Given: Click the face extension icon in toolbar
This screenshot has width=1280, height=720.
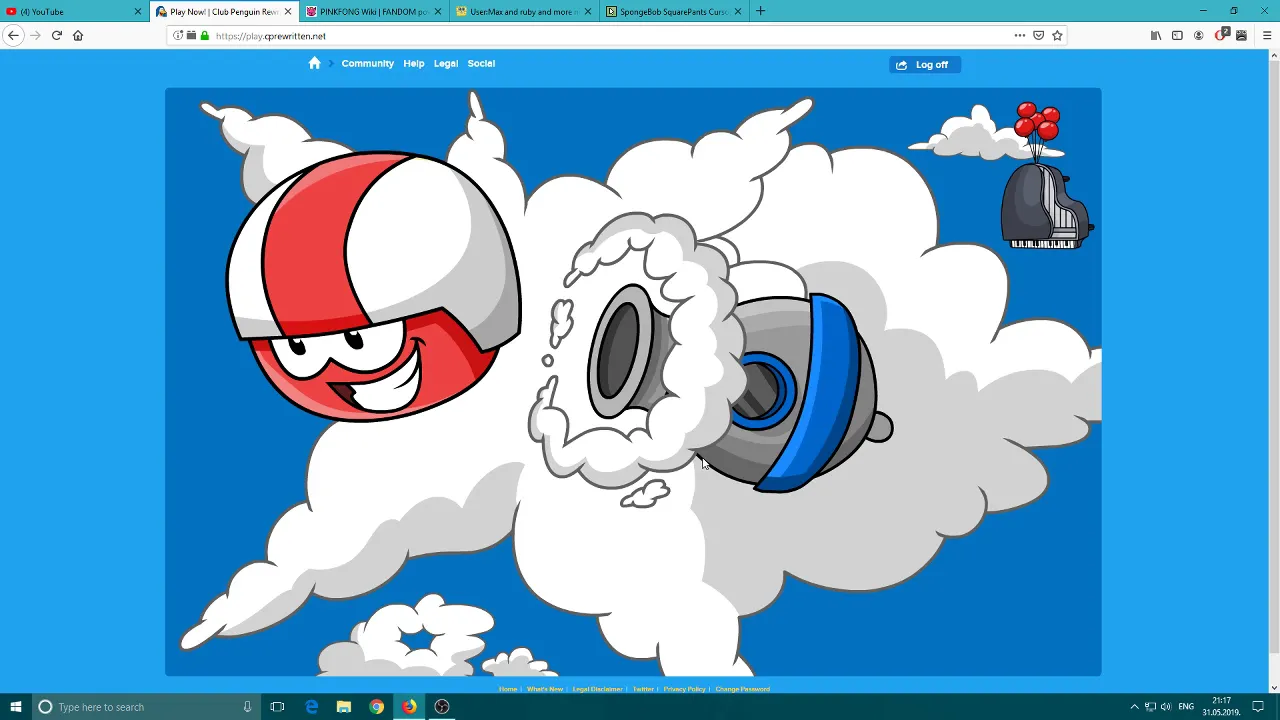Looking at the screenshot, I should (1241, 35).
